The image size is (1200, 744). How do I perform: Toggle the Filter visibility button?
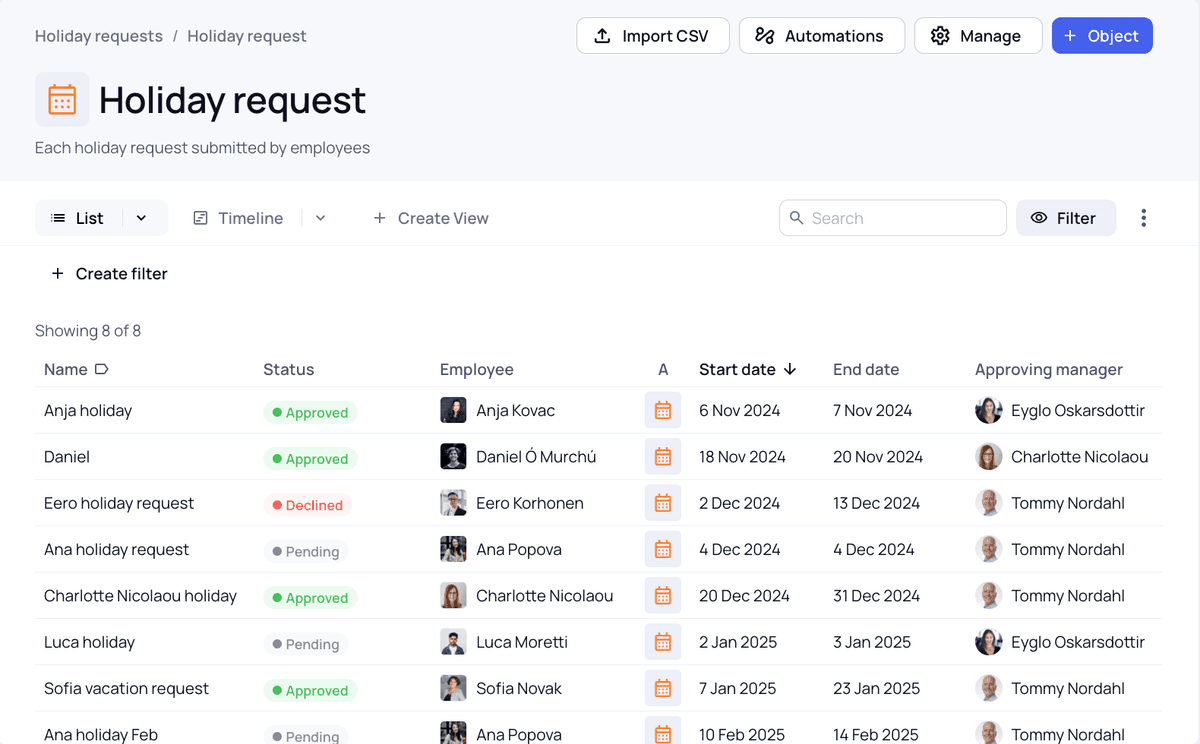pyautogui.click(x=1065, y=218)
